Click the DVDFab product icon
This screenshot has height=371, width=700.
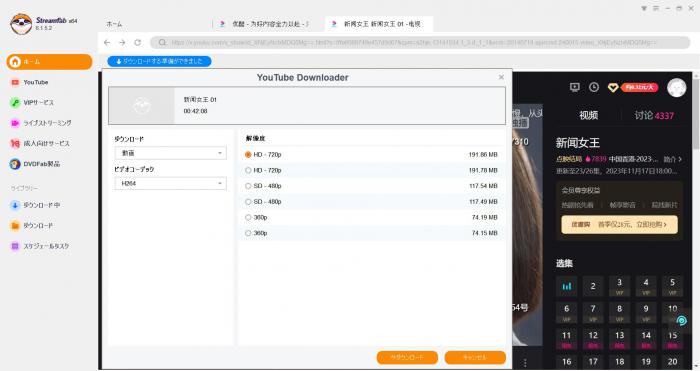[x=15, y=164]
